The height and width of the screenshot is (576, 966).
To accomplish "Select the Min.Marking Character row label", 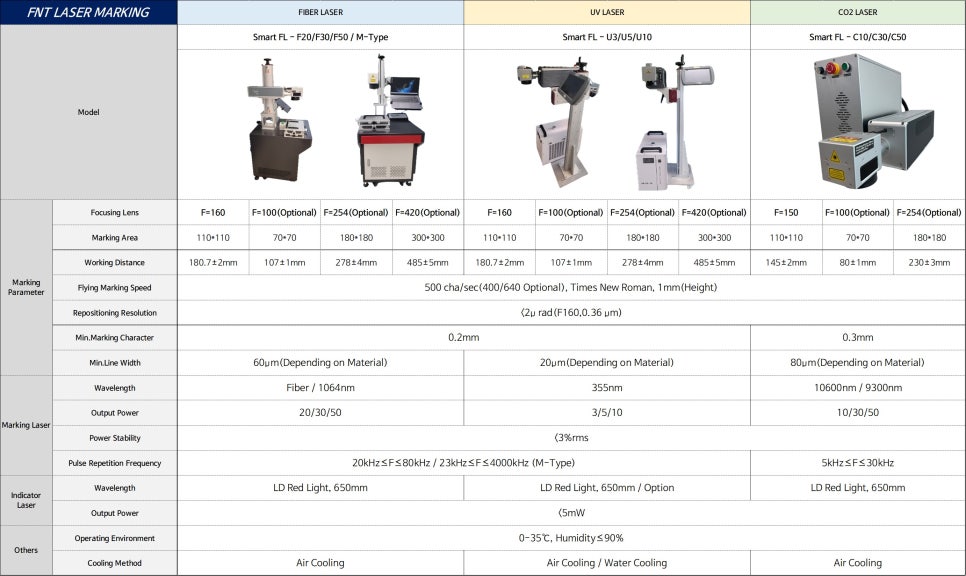I will (x=115, y=338).
